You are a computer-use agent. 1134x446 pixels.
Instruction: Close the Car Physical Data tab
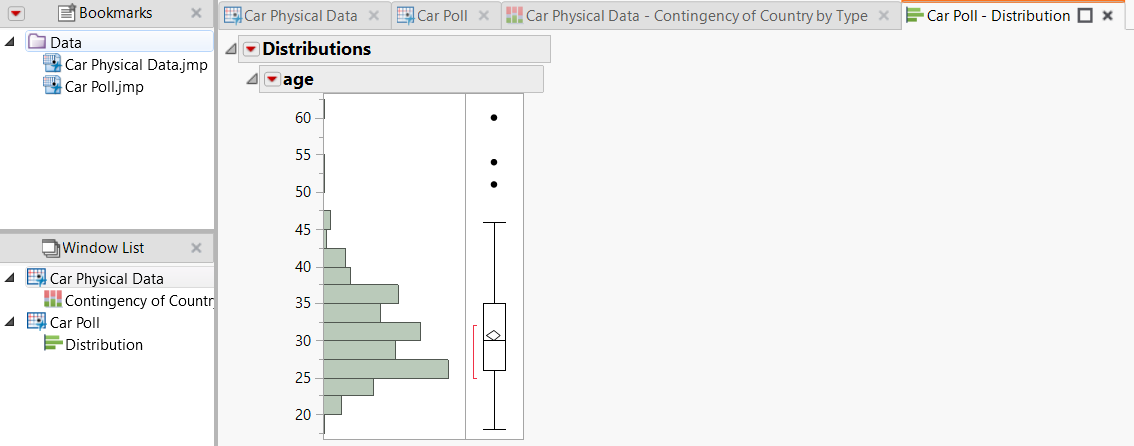pyautogui.click(x=373, y=15)
